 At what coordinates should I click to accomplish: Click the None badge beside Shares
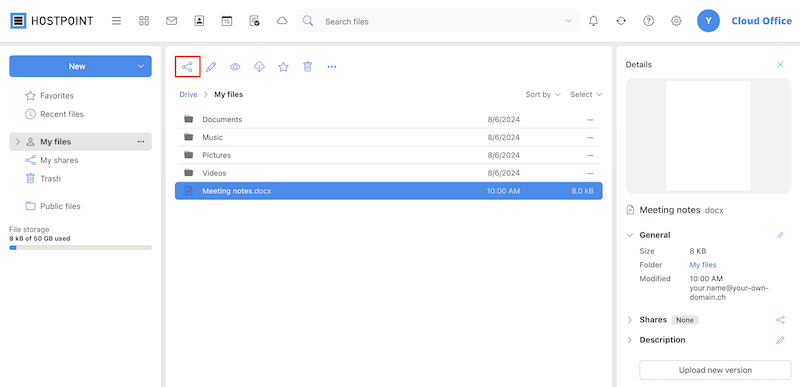point(685,320)
